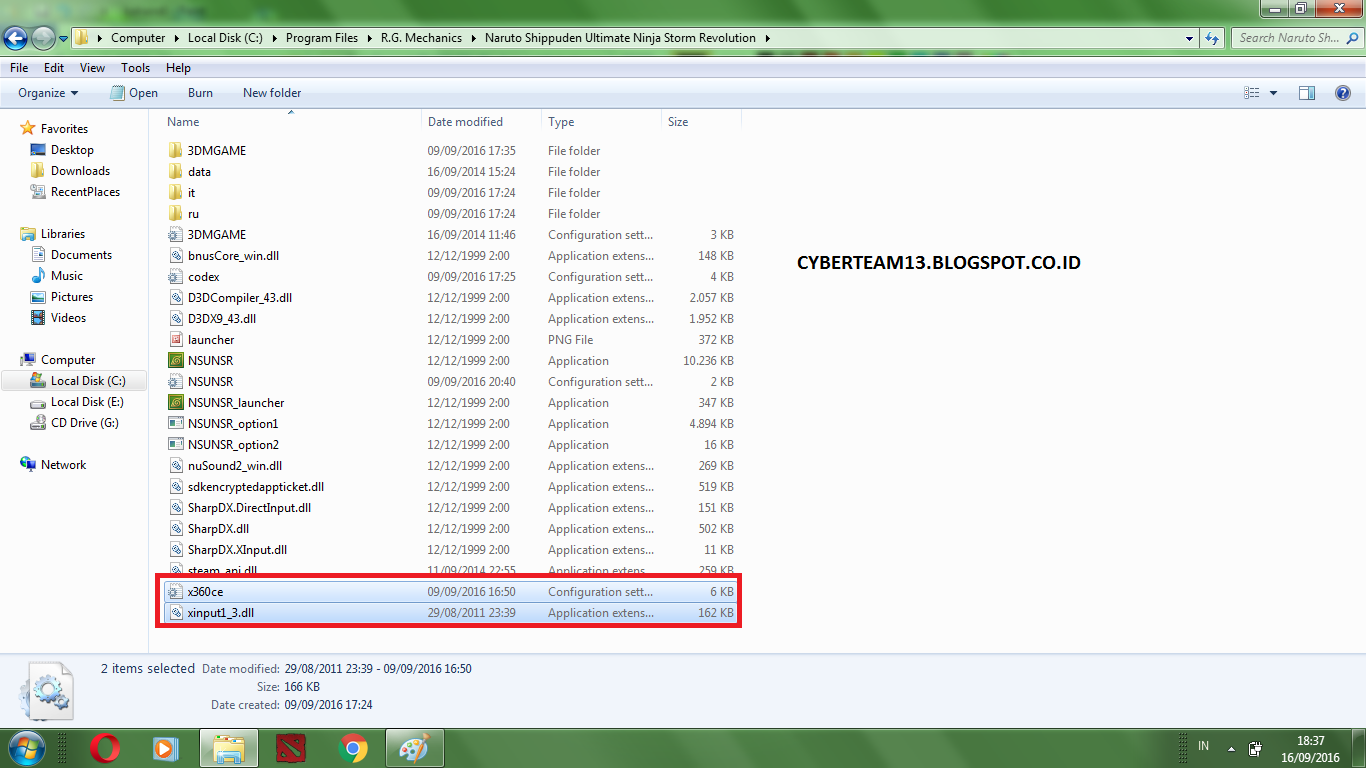Select CD Drive (G:) in sidebar

[x=84, y=423]
